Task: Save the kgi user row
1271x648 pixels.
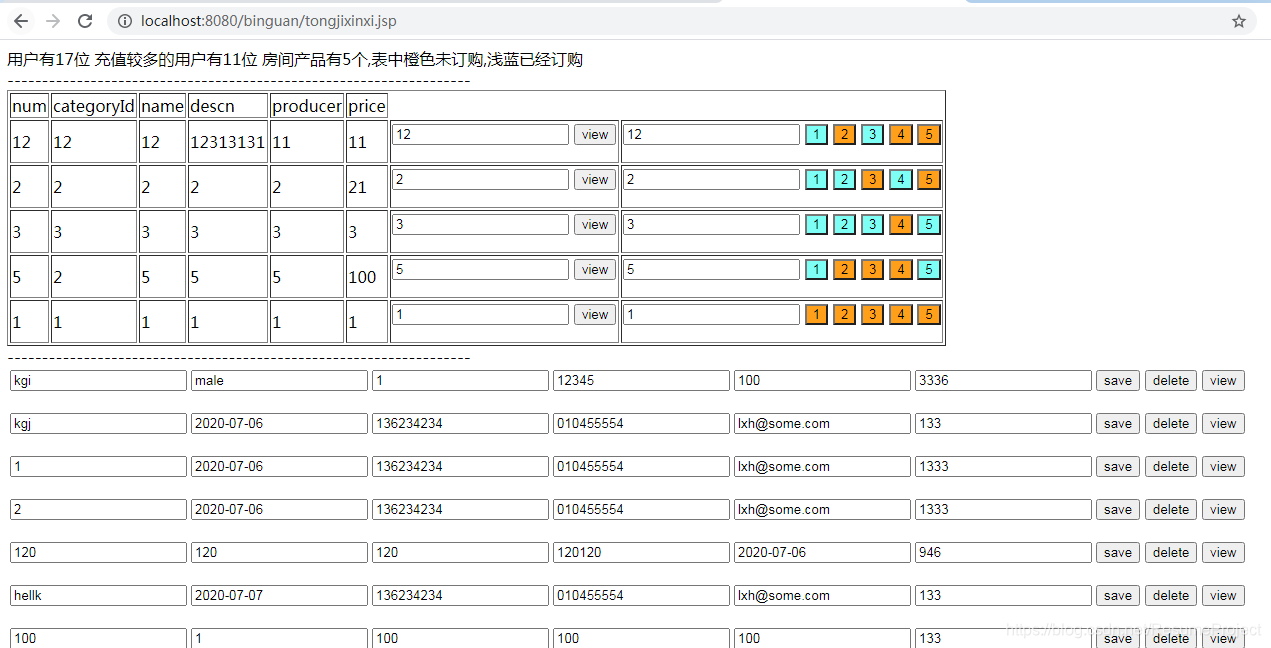Action: 1118,381
